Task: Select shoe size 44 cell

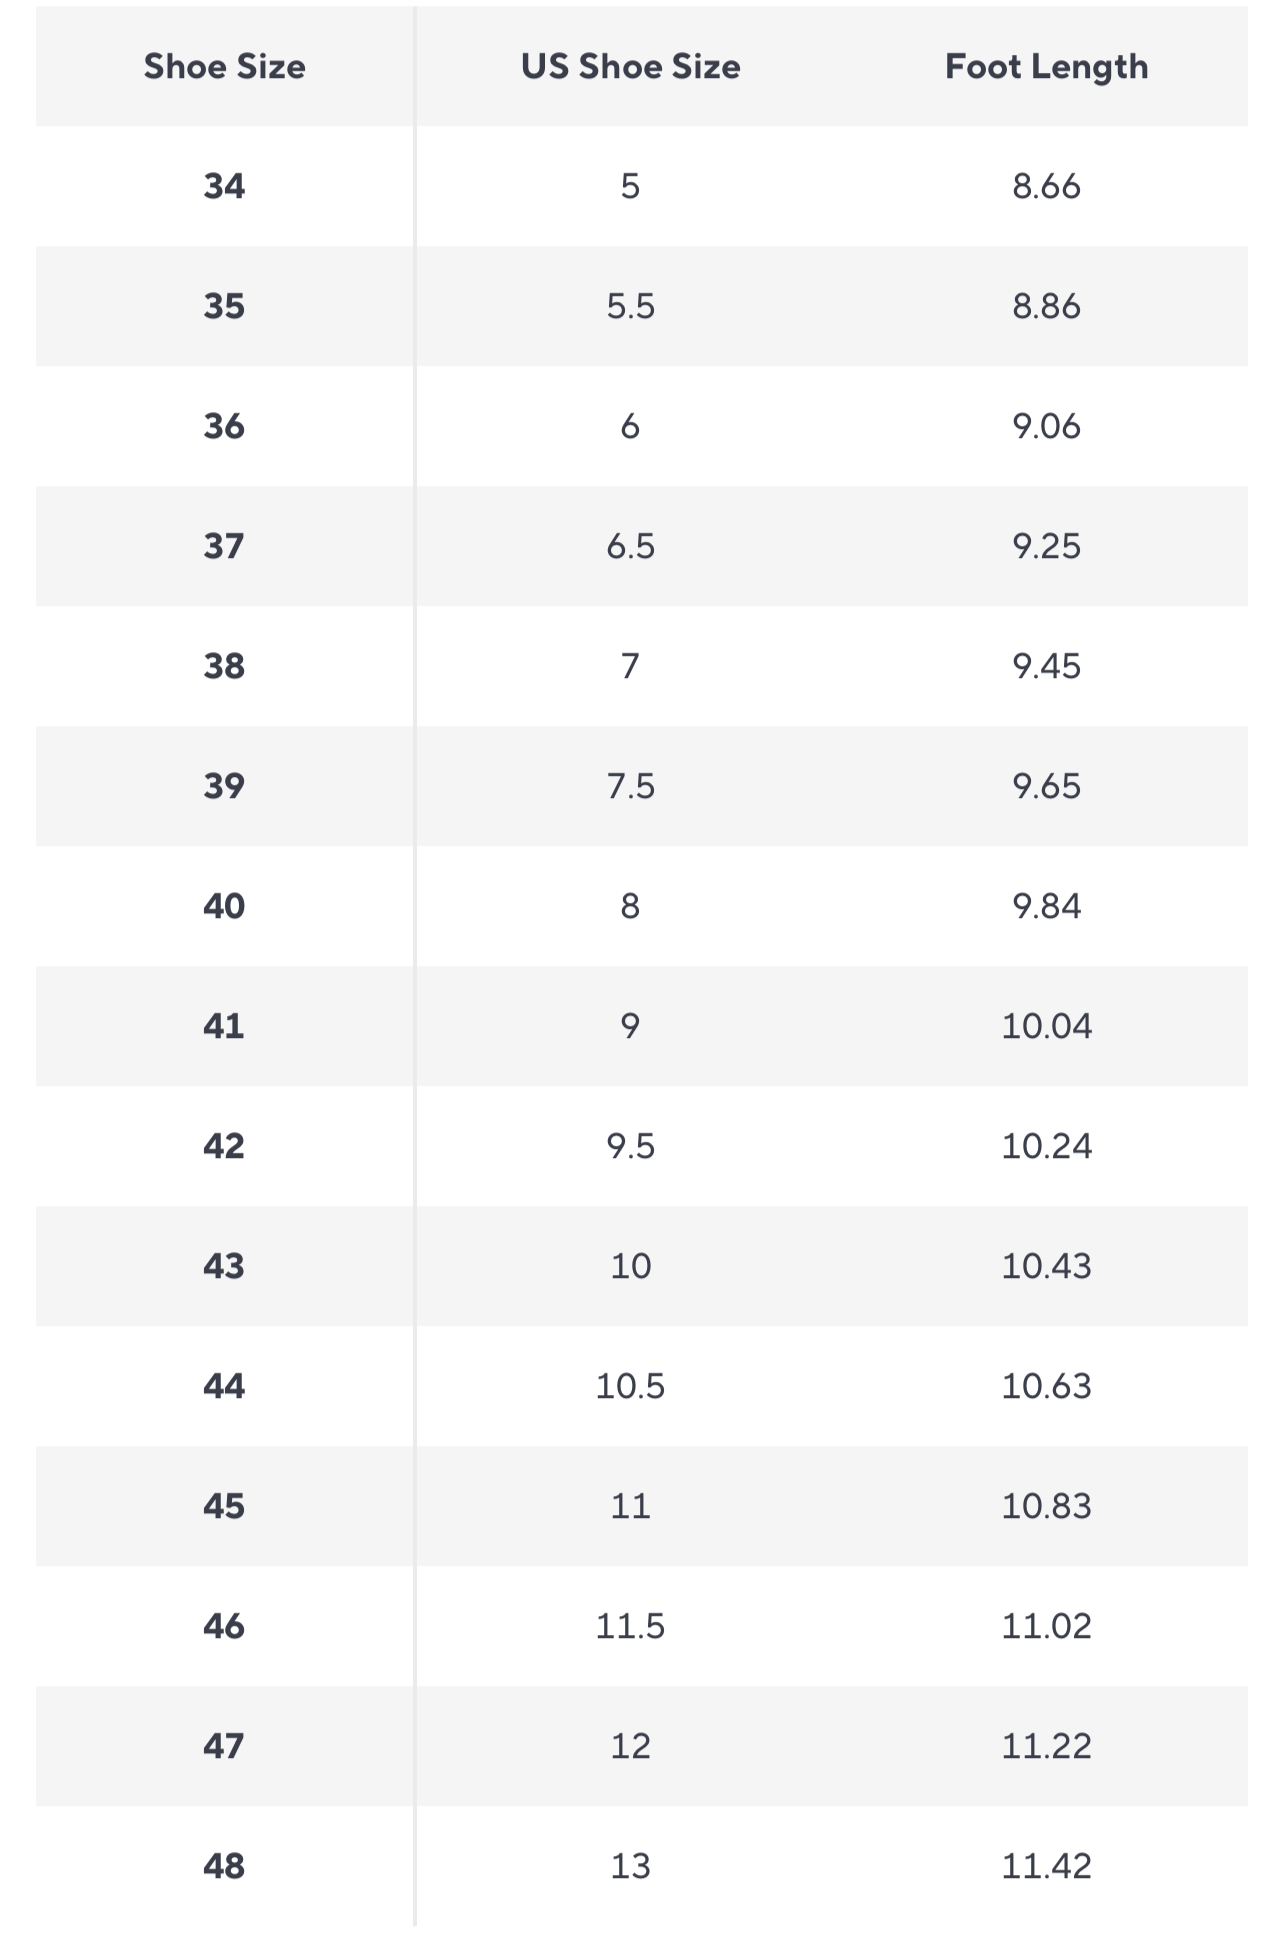Action: pos(224,1386)
